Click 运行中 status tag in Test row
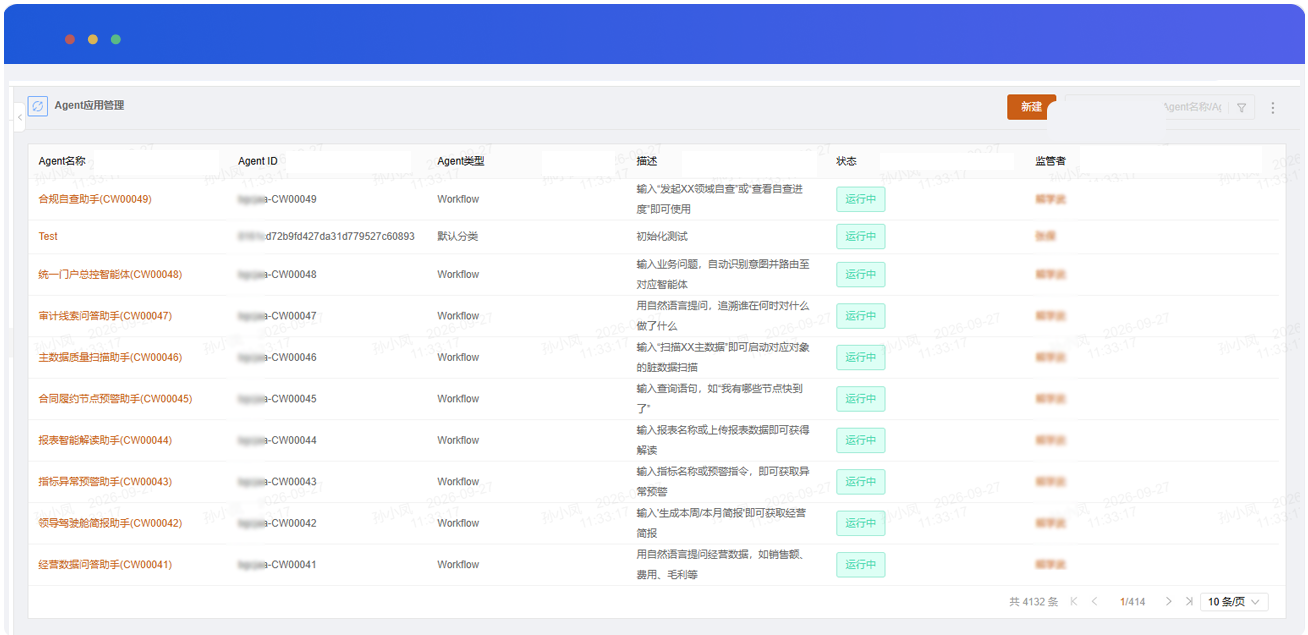This screenshot has width=1308, height=635. coord(861,237)
